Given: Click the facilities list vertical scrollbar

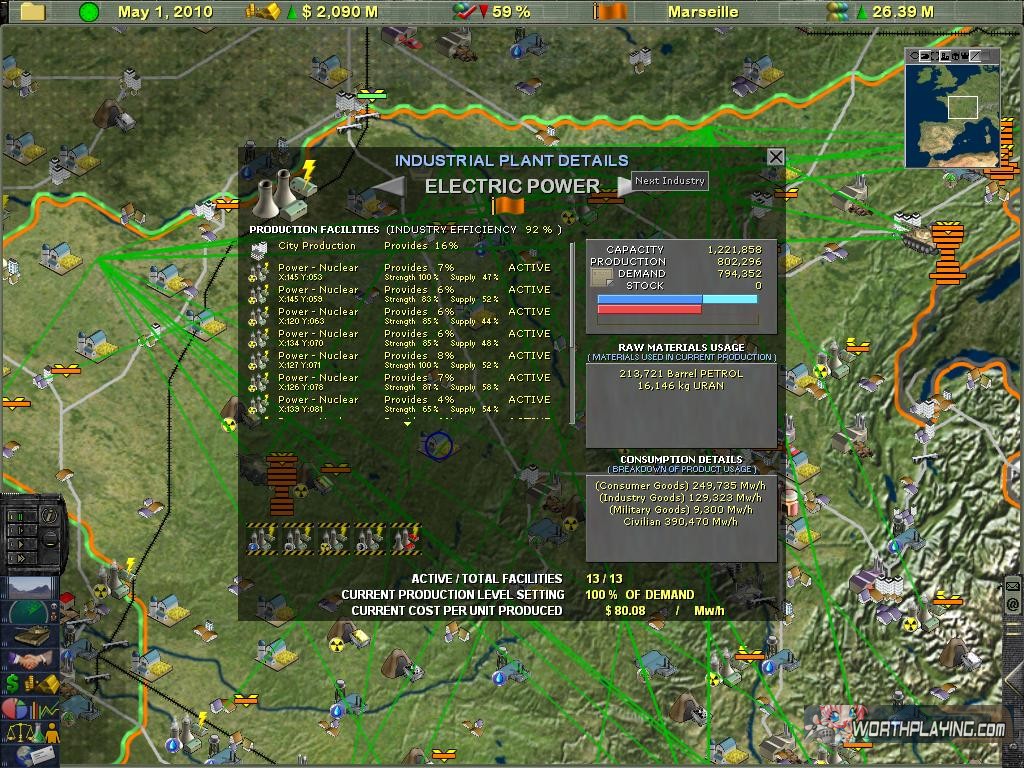Looking at the screenshot, I should click(x=572, y=330).
